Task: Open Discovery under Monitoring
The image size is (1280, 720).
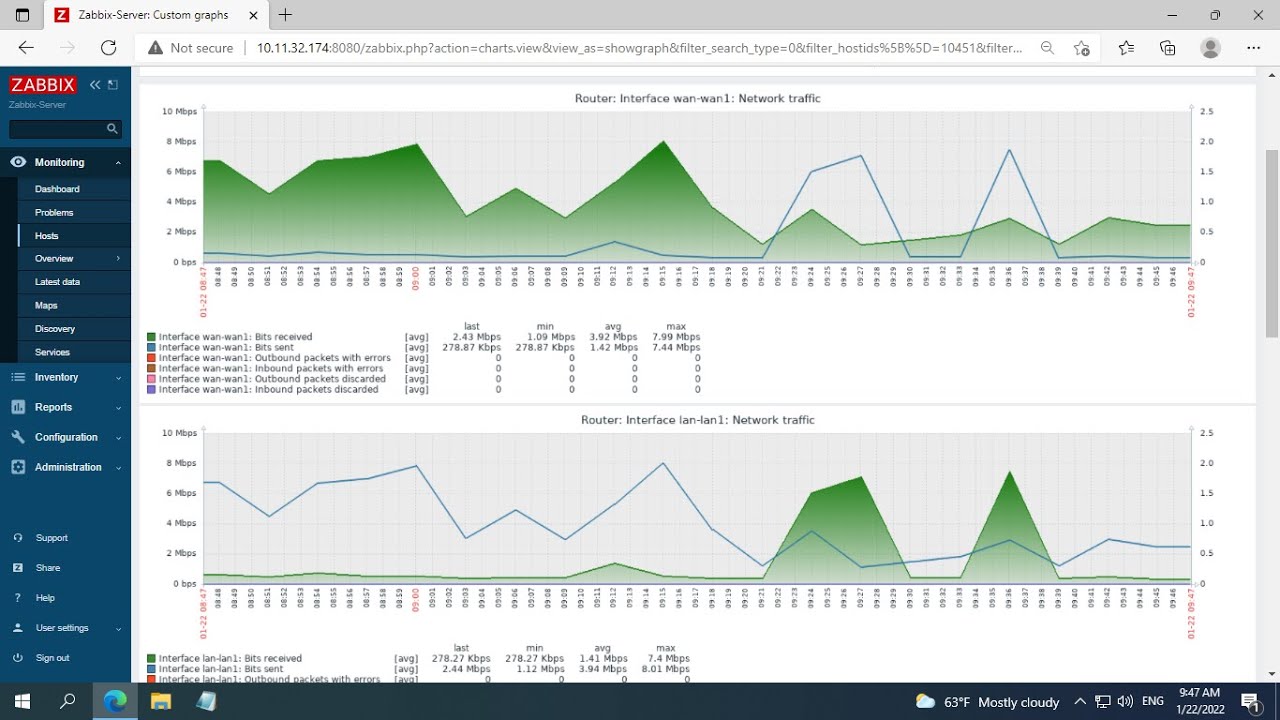Action: [x=55, y=328]
